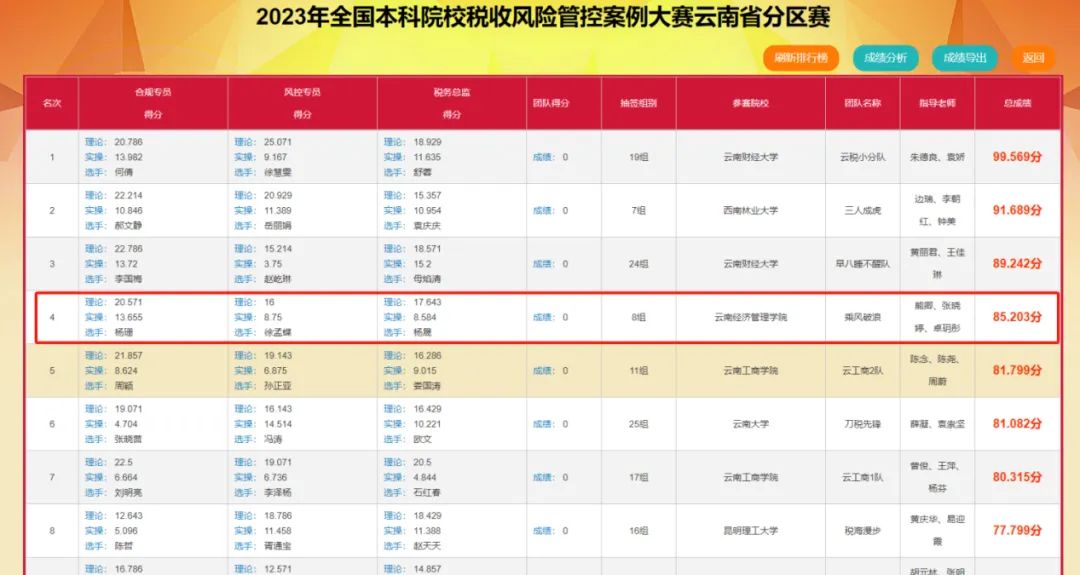The height and width of the screenshot is (575, 1080).
Task: Click the 团队得分 column header
Action: click(564, 103)
